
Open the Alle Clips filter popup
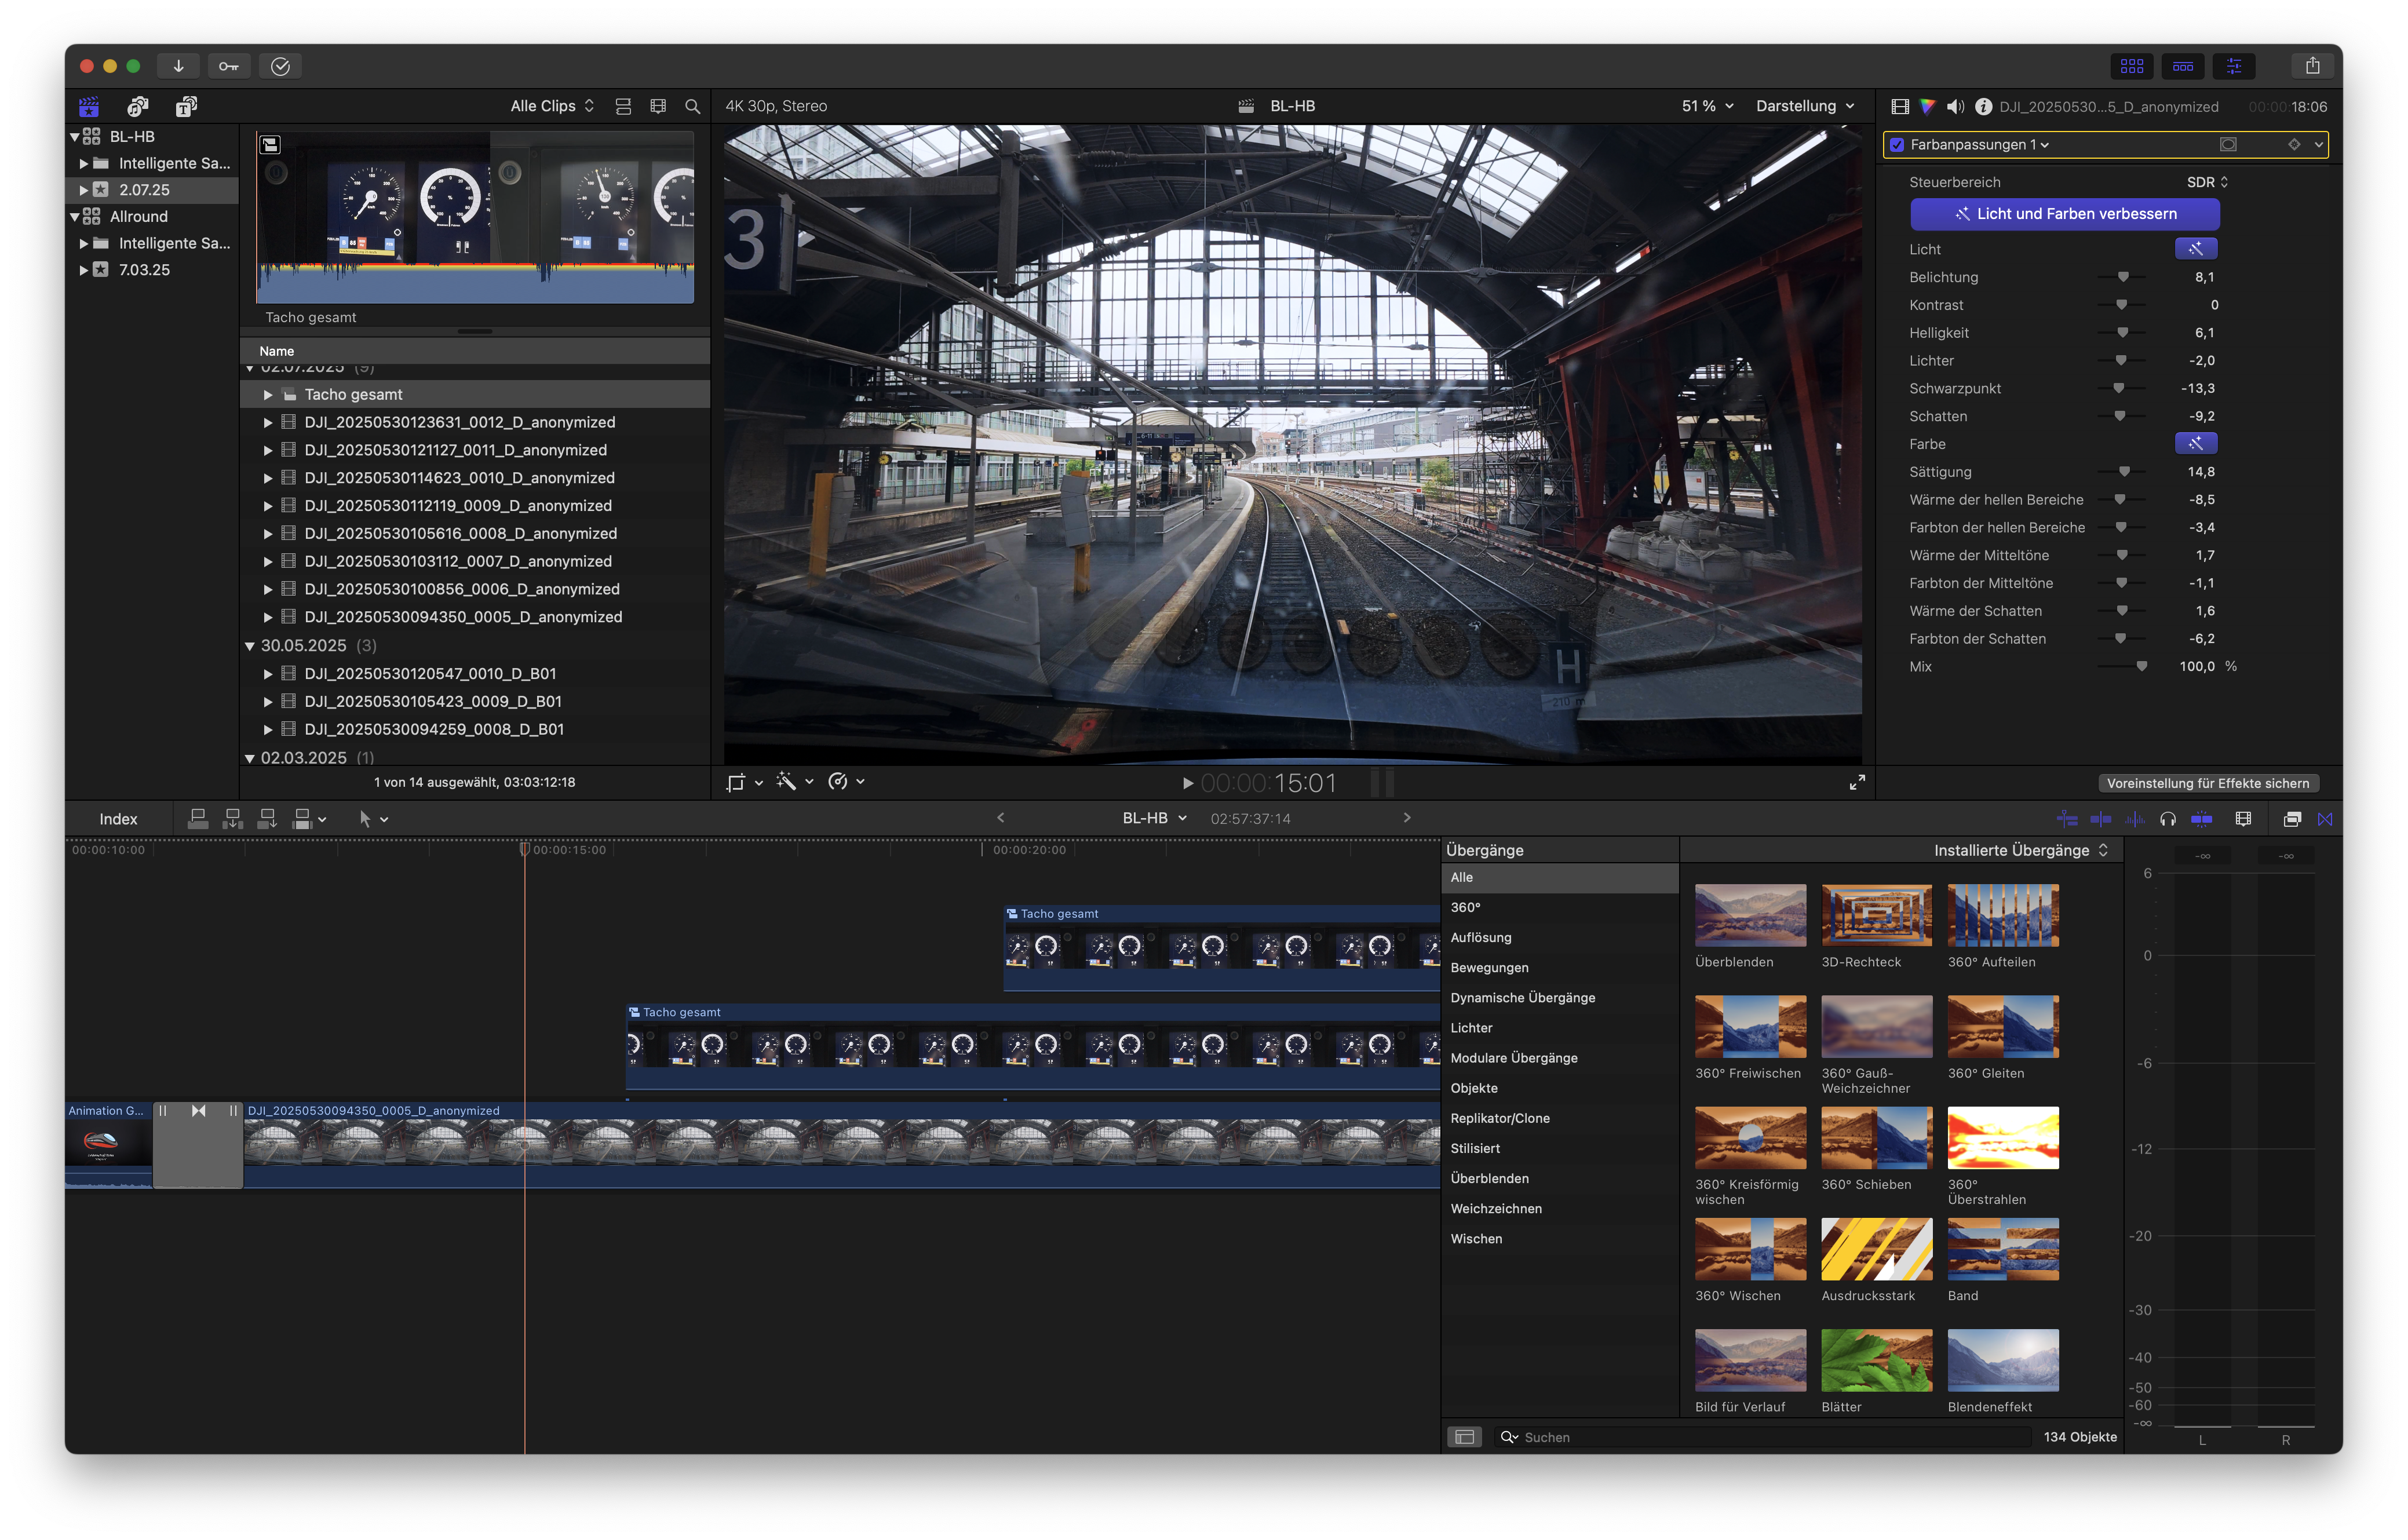[x=552, y=106]
